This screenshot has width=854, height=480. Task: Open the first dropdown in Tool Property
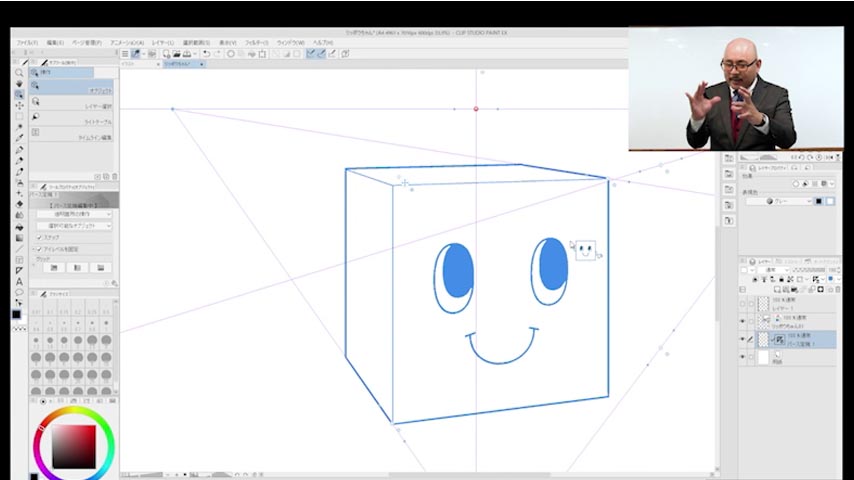(x=74, y=214)
